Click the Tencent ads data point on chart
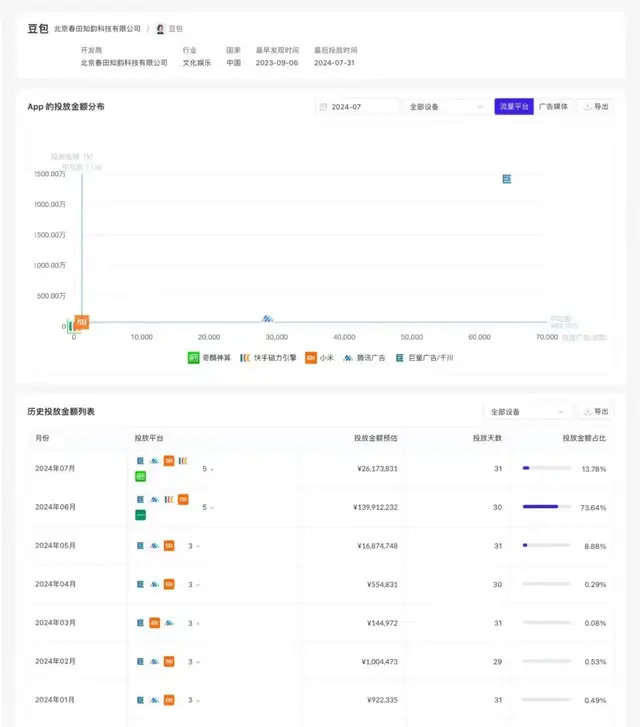640x727 pixels. (267, 319)
